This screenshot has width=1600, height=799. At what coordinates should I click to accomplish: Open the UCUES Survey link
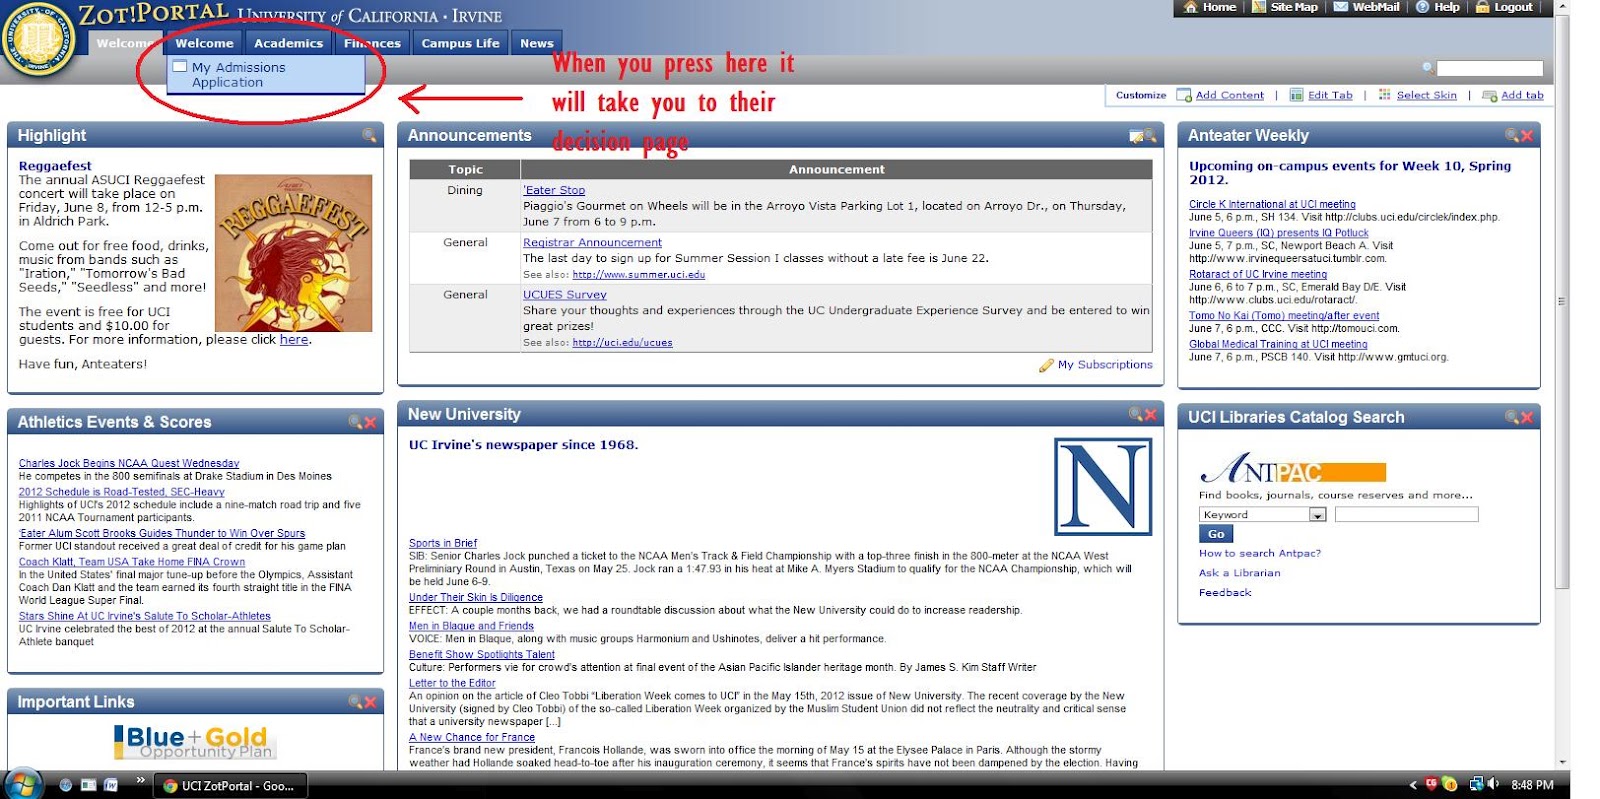[x=565, y=294]
